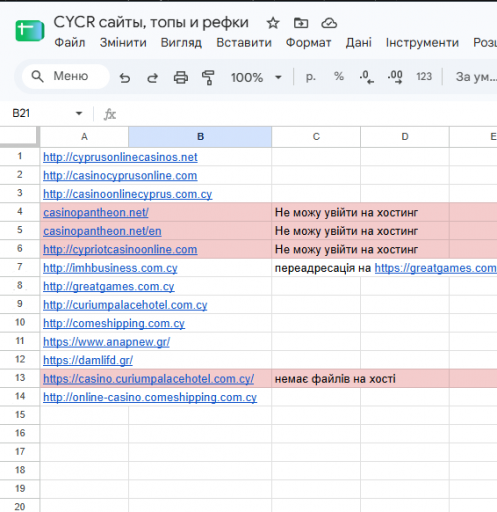
Task: Select column B header
Action: [200, 137]
